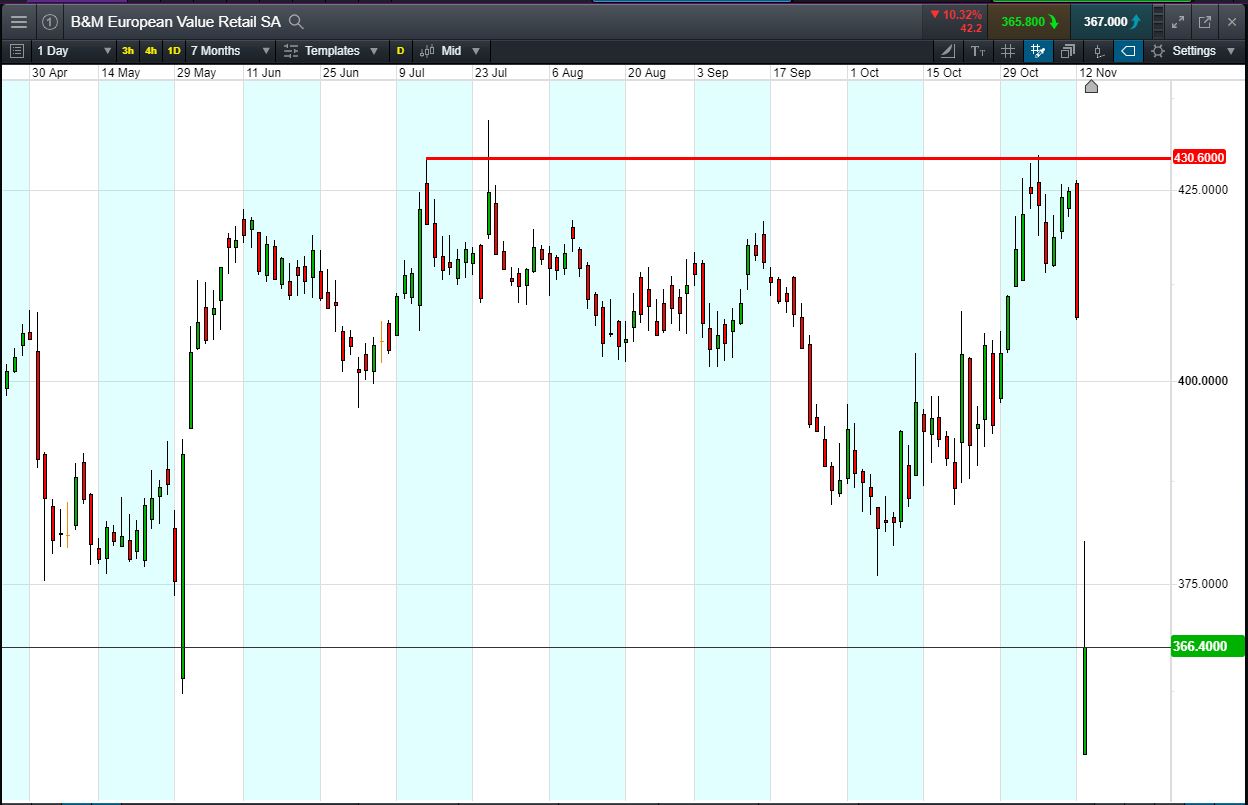Click the 425.0000 price axis label

[1201, 190]
